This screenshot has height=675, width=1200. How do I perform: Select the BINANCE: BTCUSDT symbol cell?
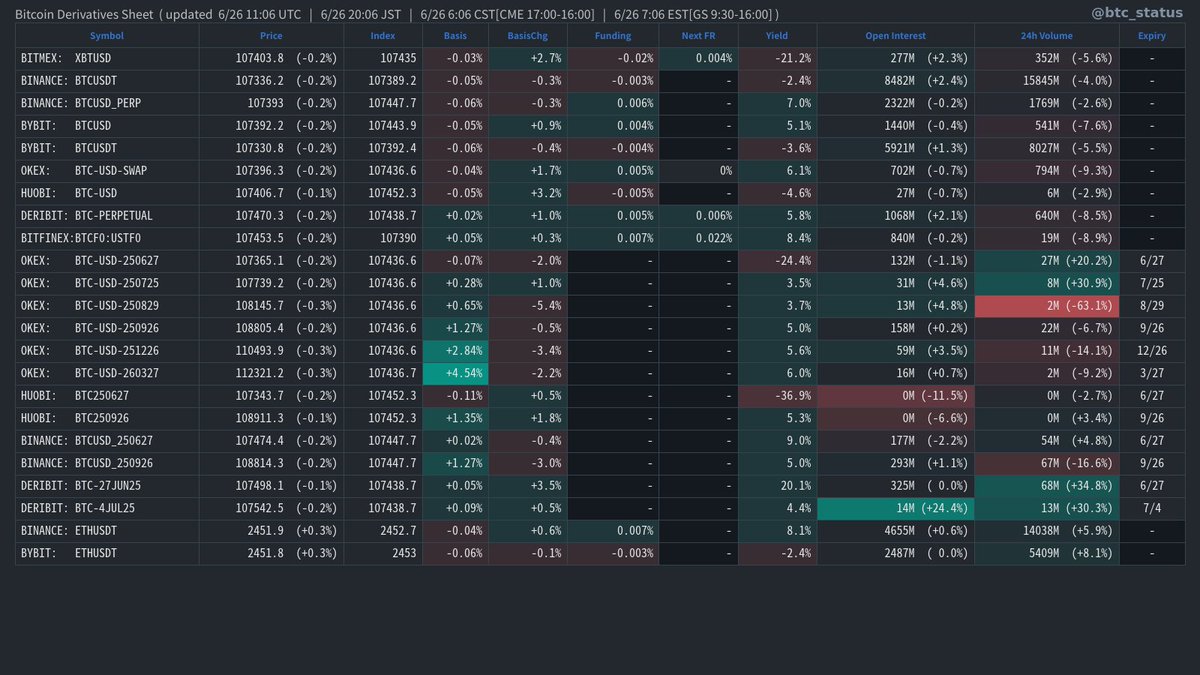coord(107,80)
